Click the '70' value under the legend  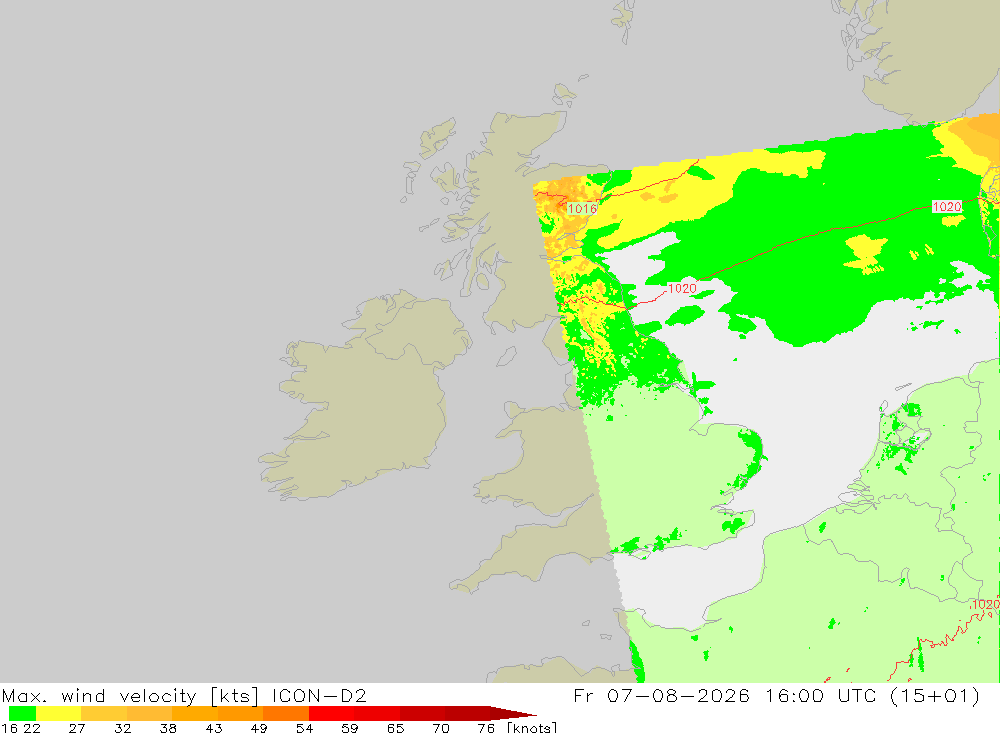[441, 728]
